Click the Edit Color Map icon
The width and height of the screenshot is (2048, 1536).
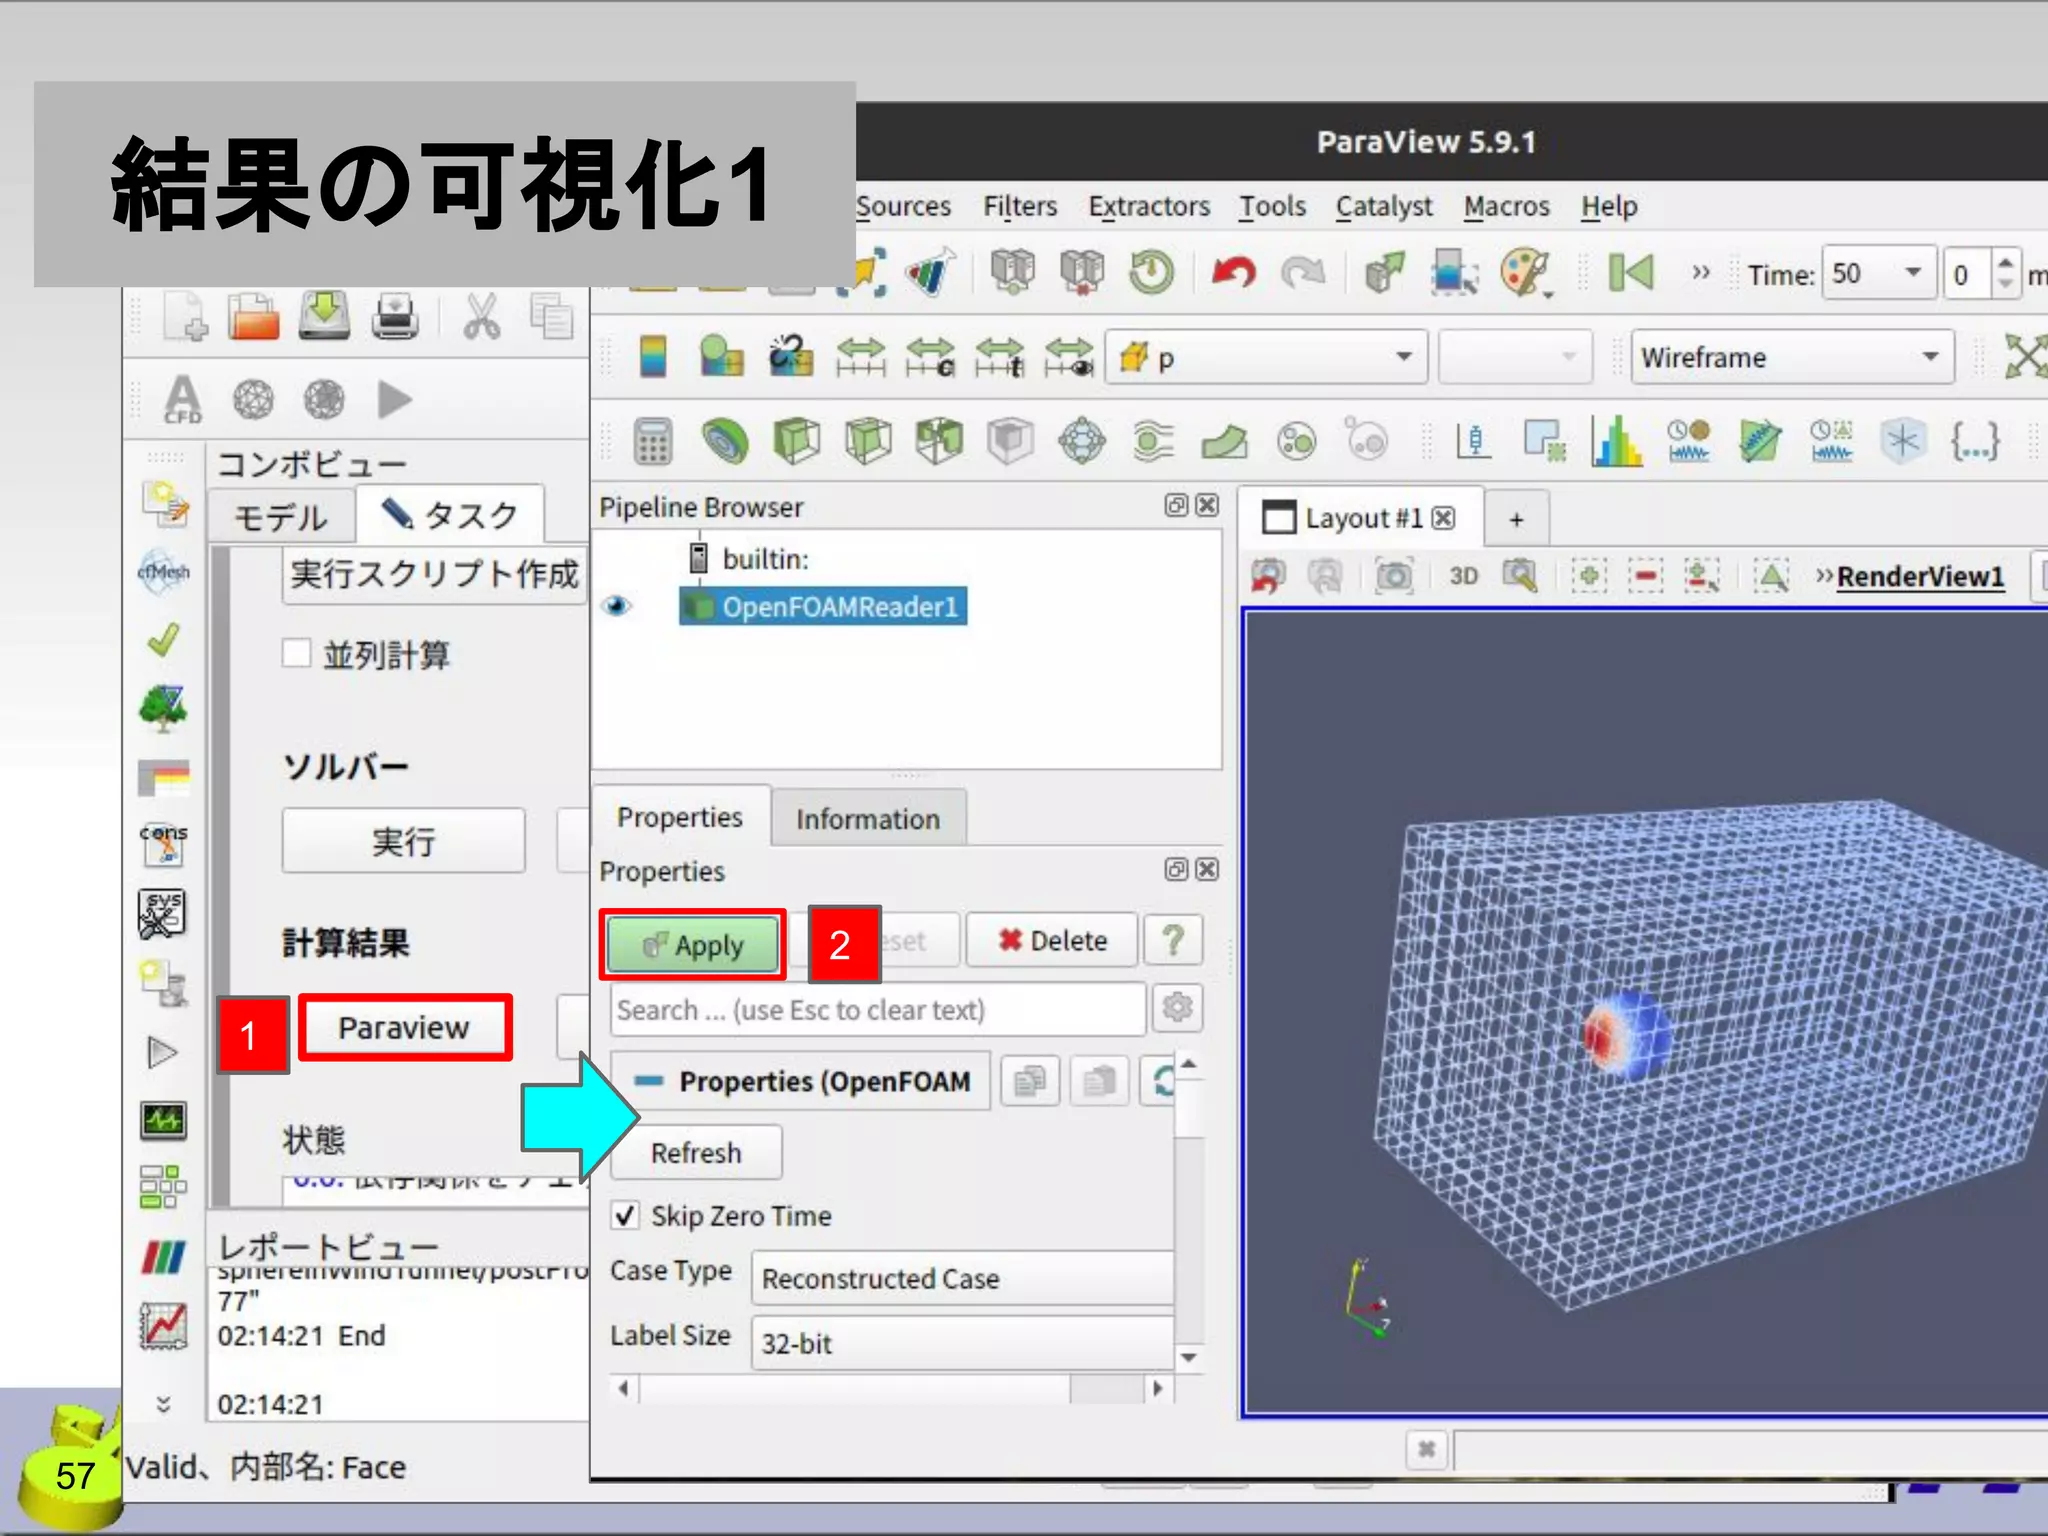(x=721, y=357)
